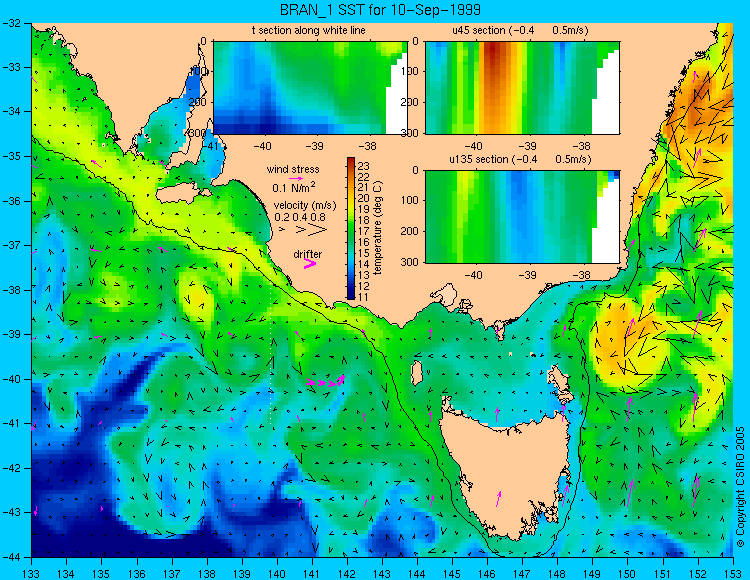The height and width of the screenshot is (580, 750).
Task: Click the 153 longitude axis label
Action: click(x=733, y=573)
